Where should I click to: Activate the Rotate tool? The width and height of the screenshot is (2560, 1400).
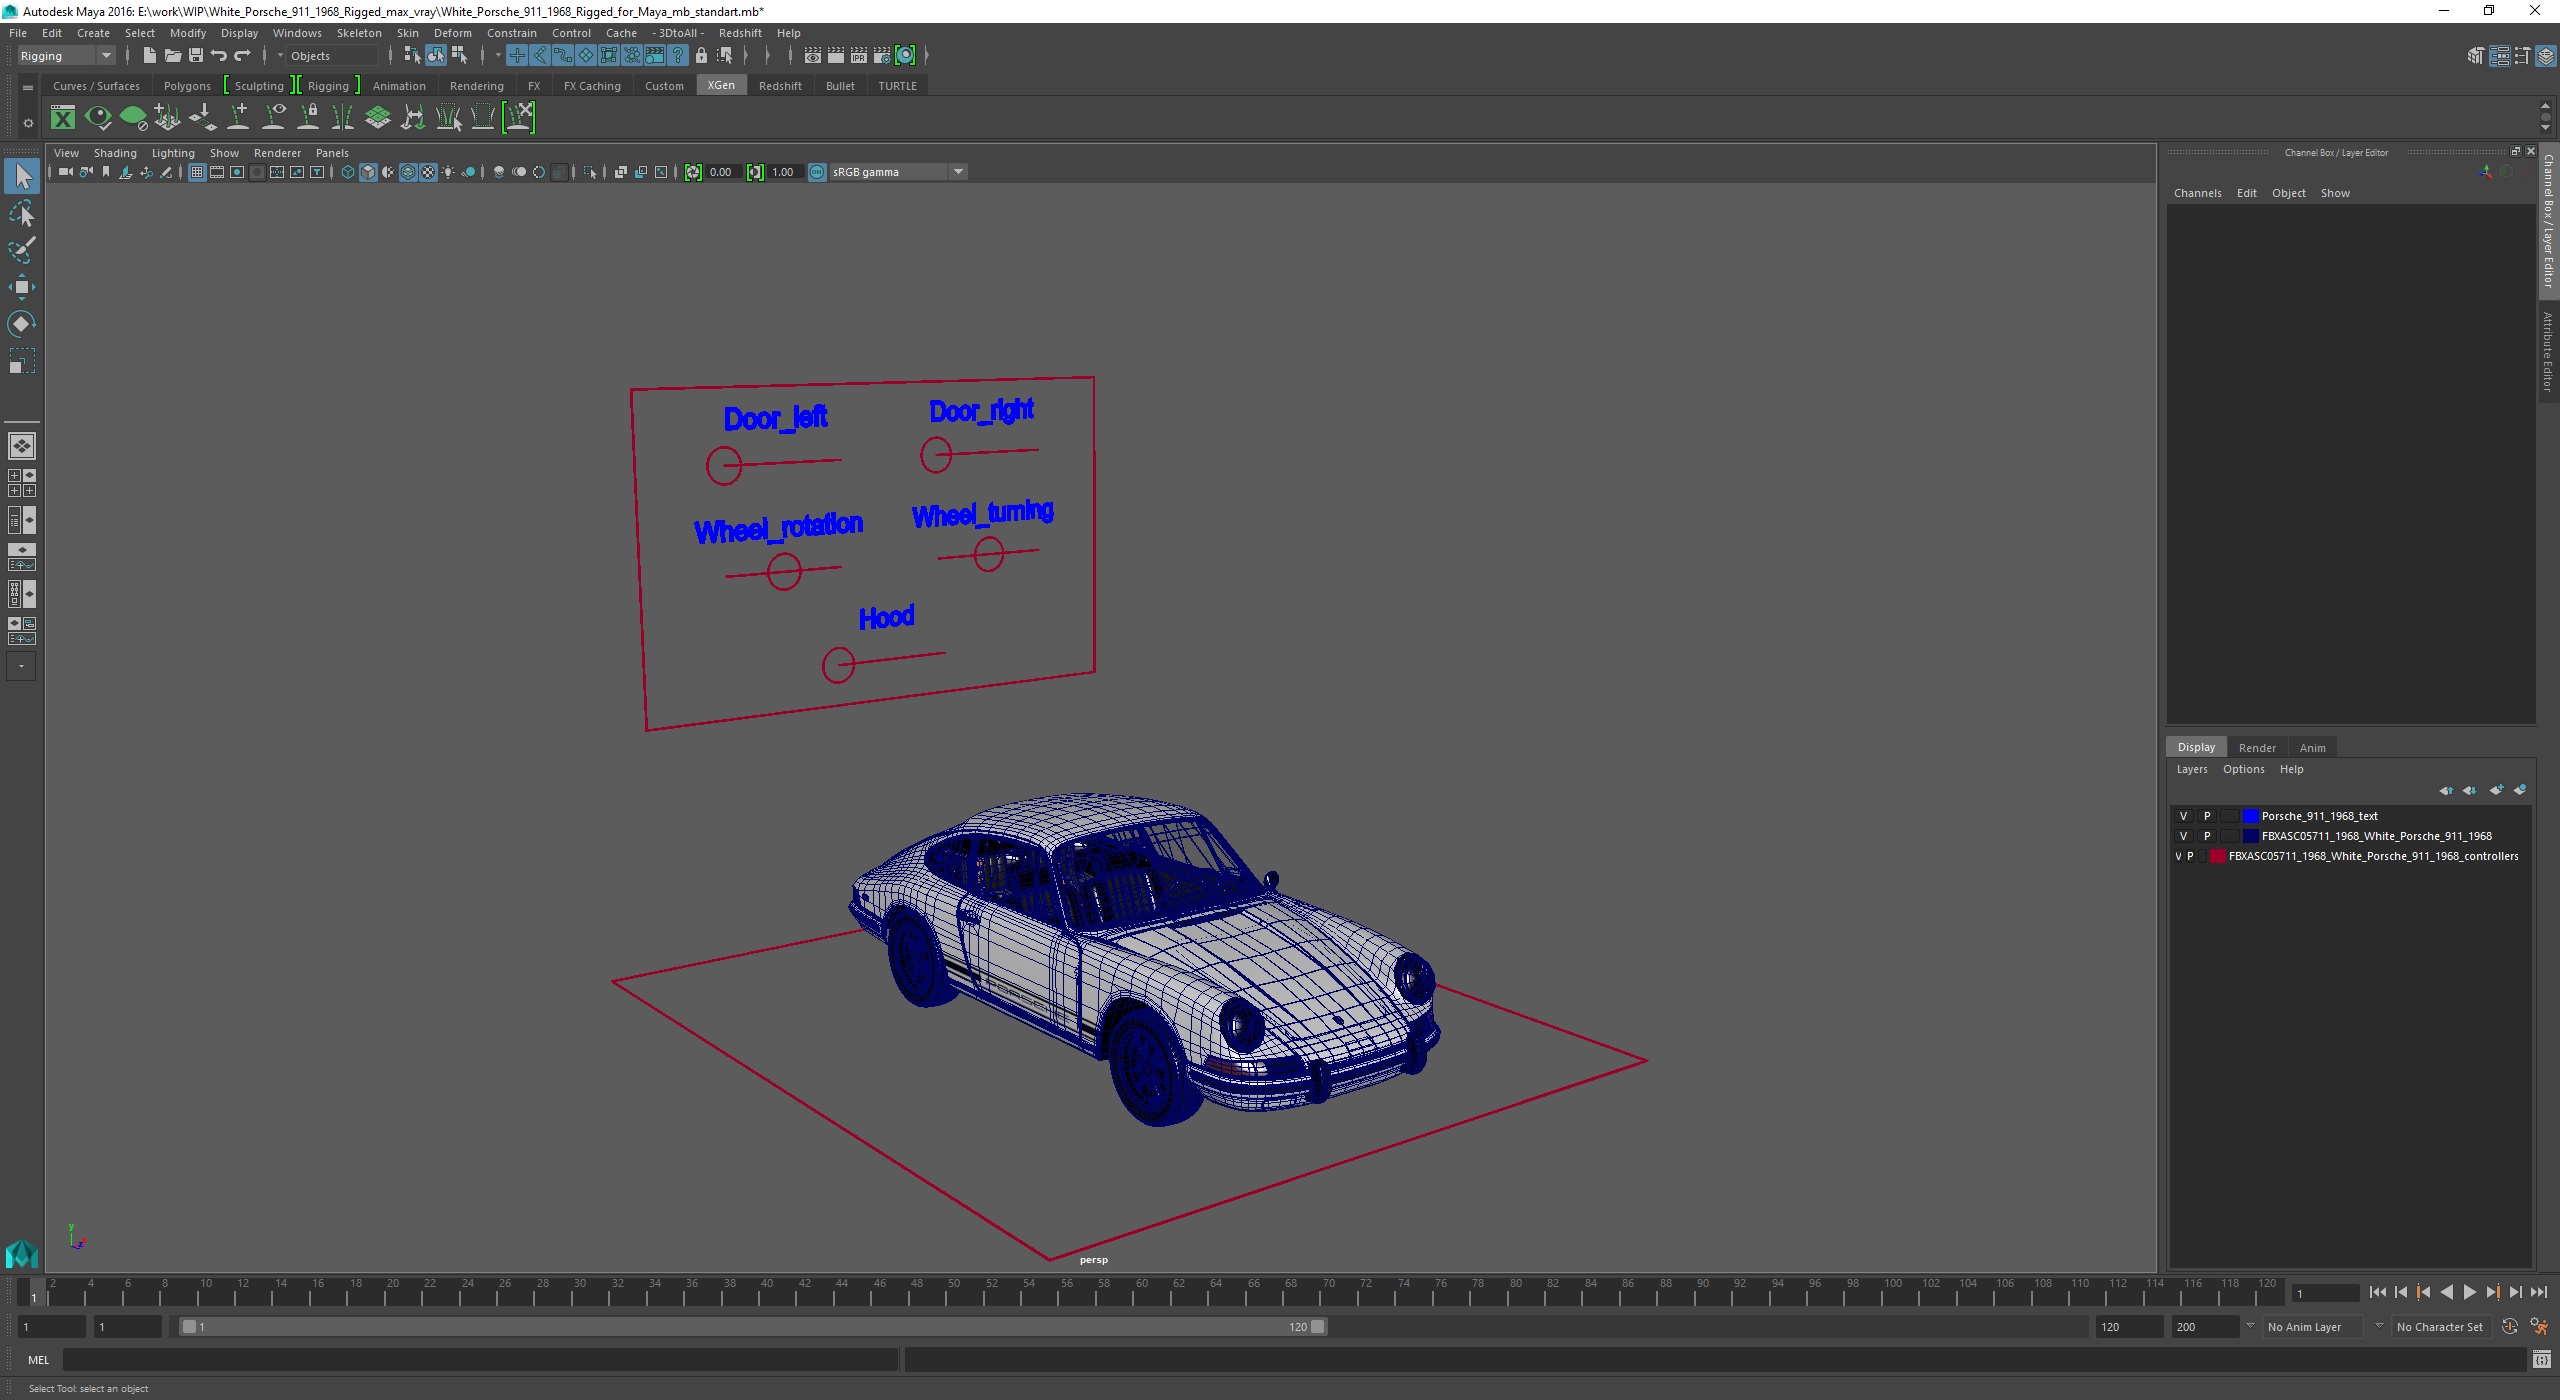(21, 324)
